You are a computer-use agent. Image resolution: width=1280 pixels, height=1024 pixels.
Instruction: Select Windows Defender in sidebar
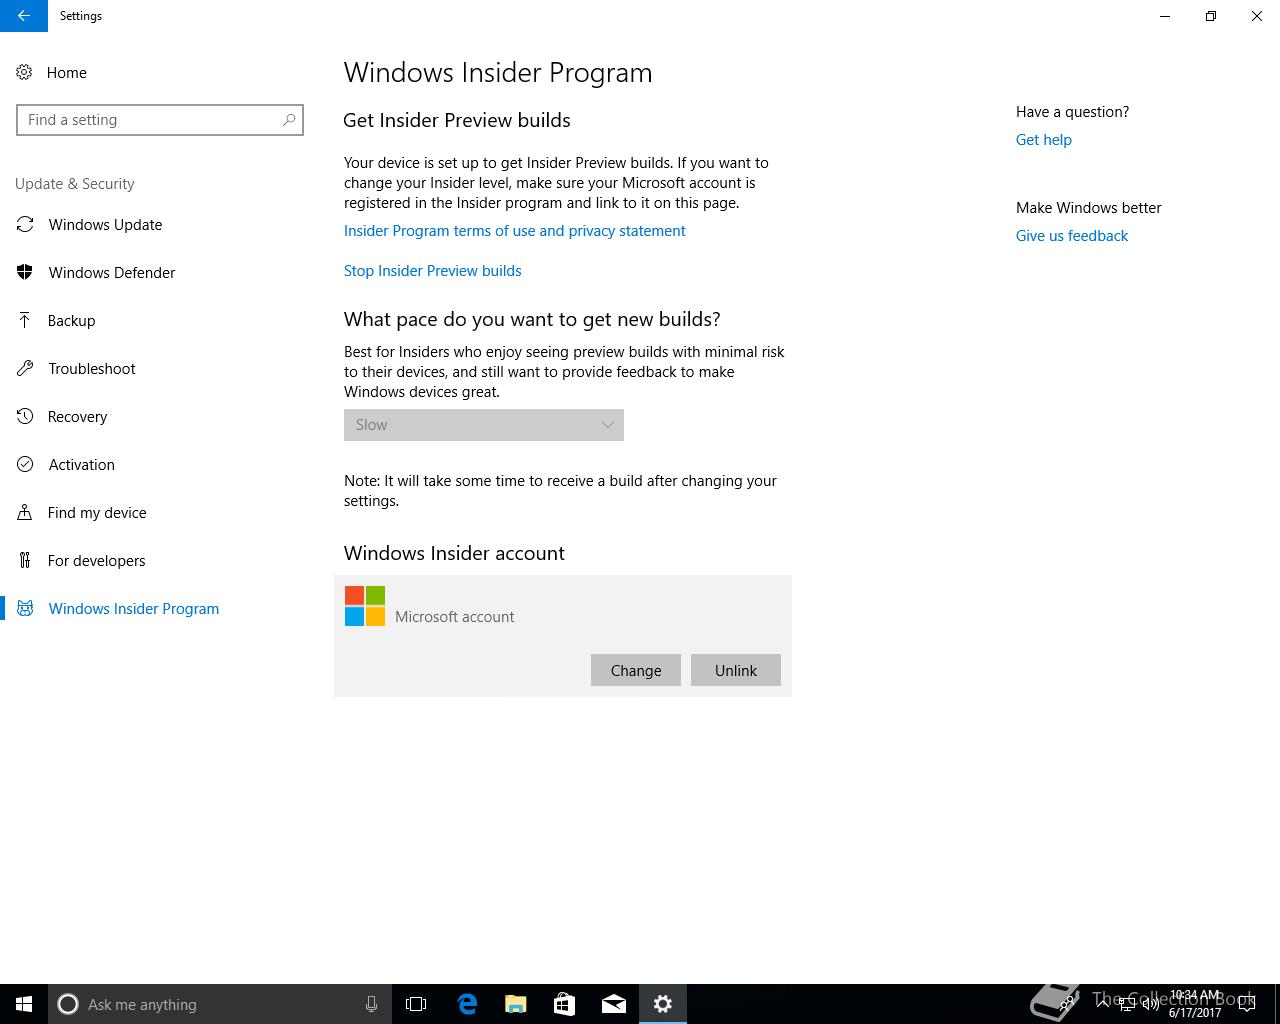(x=111, y=272)
